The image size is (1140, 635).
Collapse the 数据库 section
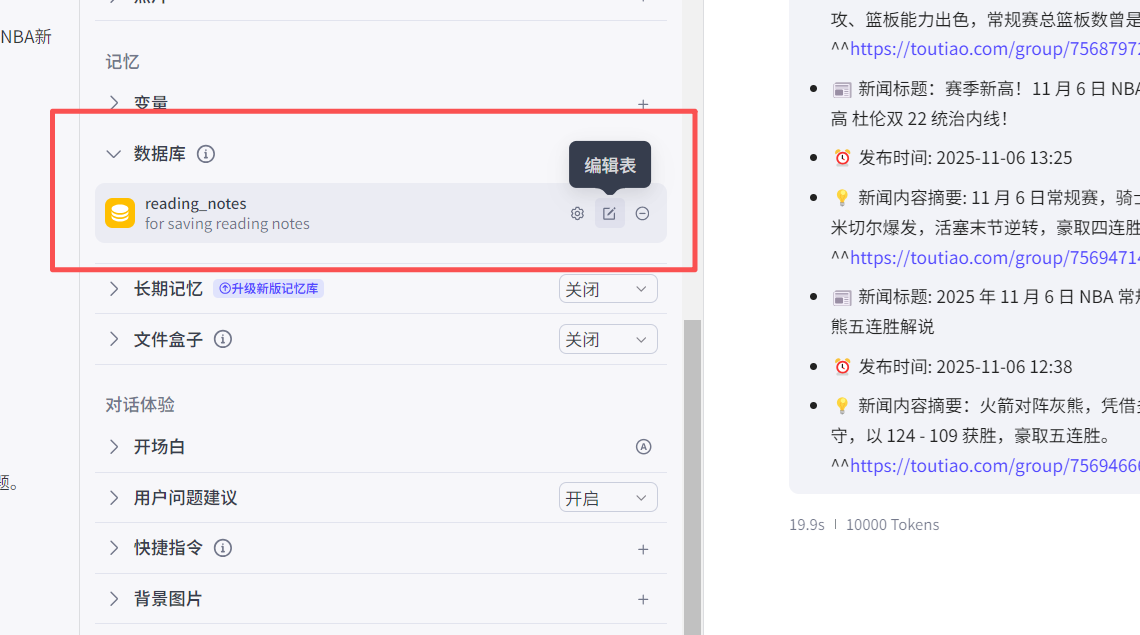(113, 154)
